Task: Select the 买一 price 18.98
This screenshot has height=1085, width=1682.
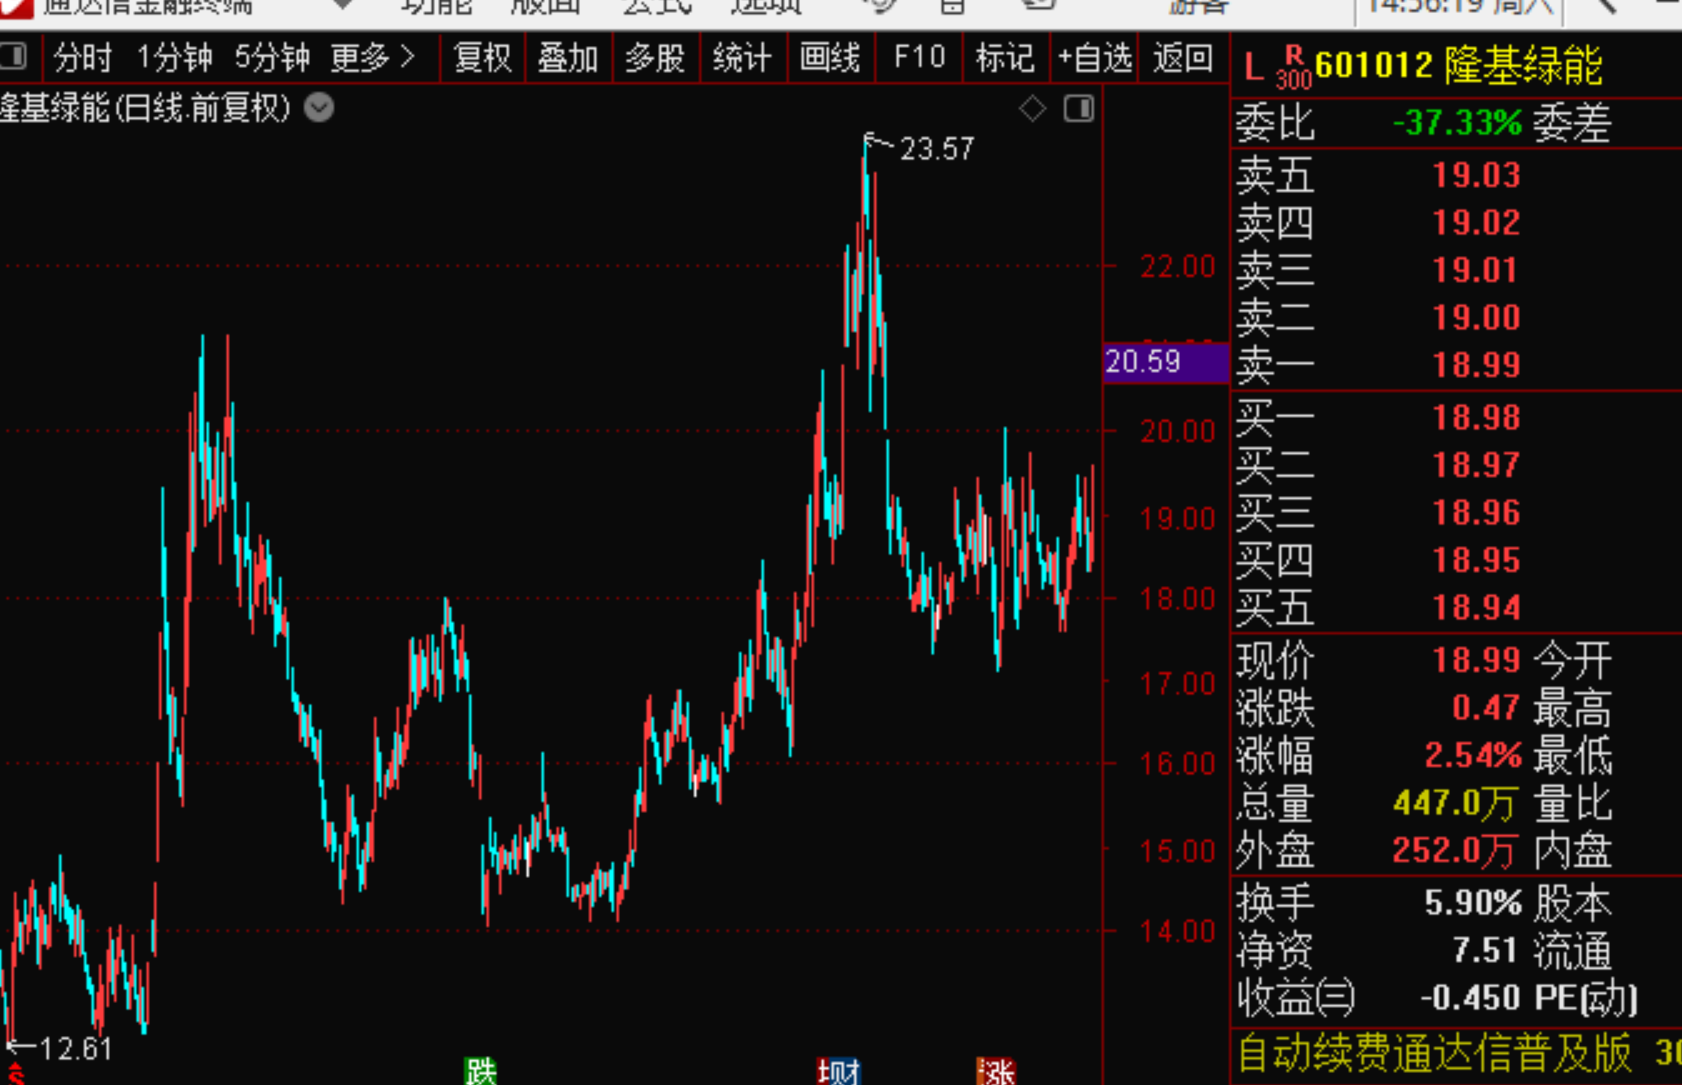Action: tap(1476, 417)
